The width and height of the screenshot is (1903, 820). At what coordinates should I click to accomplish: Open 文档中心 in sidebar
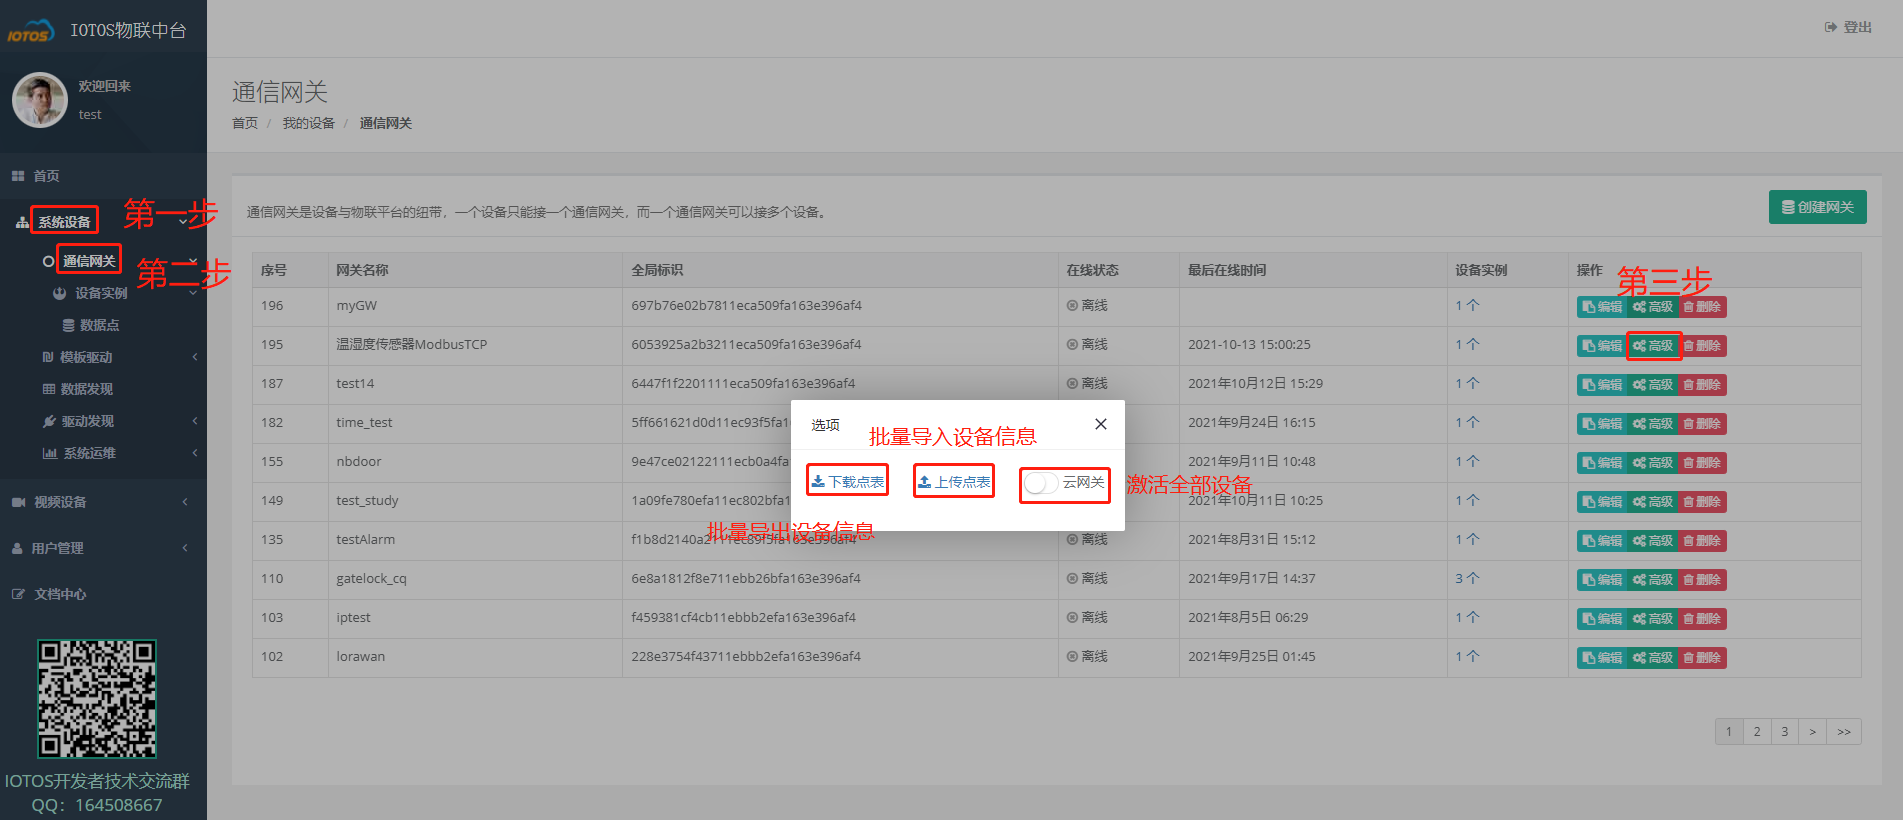[x=60, y=594]
